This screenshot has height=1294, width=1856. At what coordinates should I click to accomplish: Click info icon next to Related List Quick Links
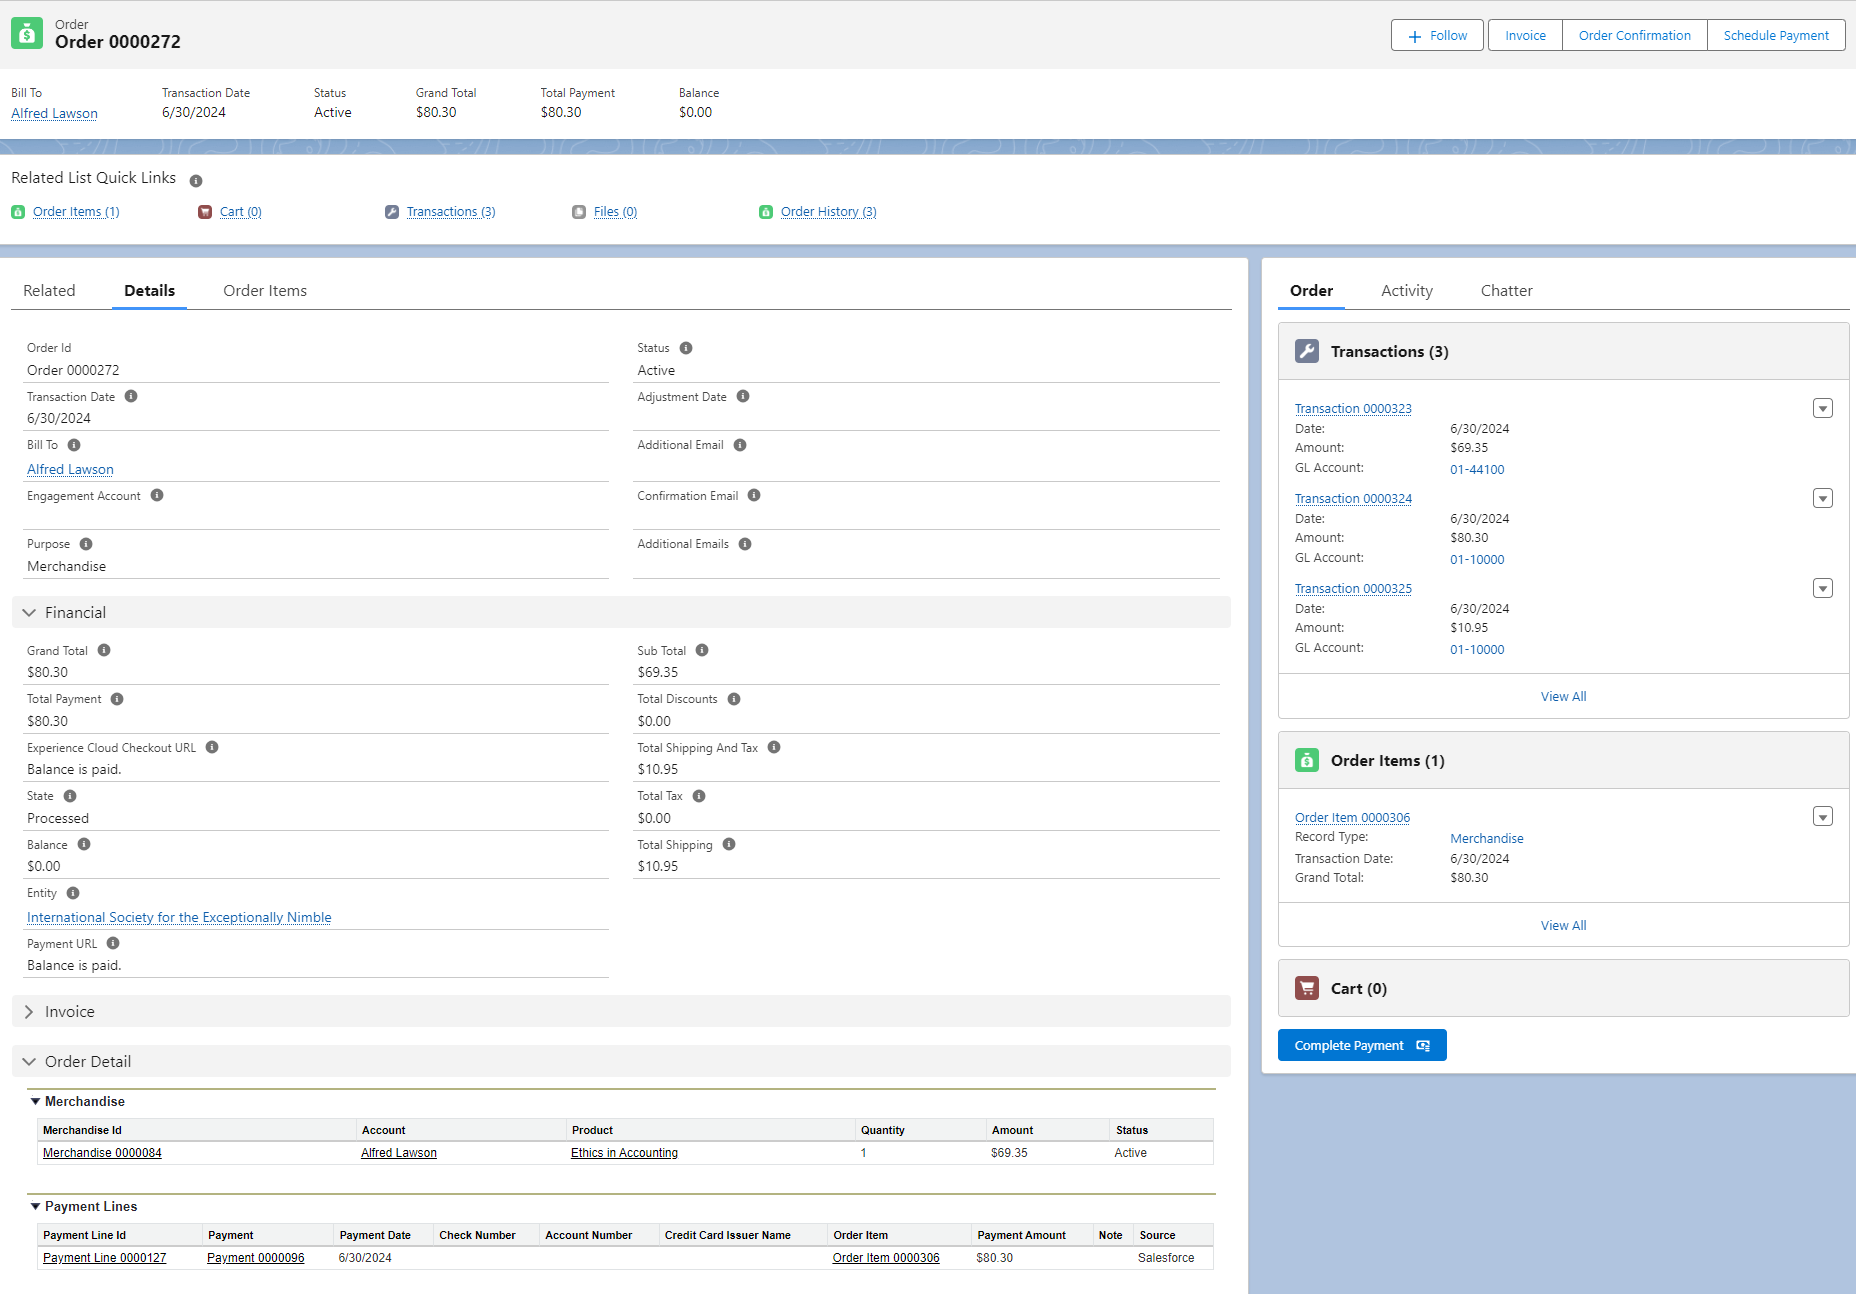point(196,181)
